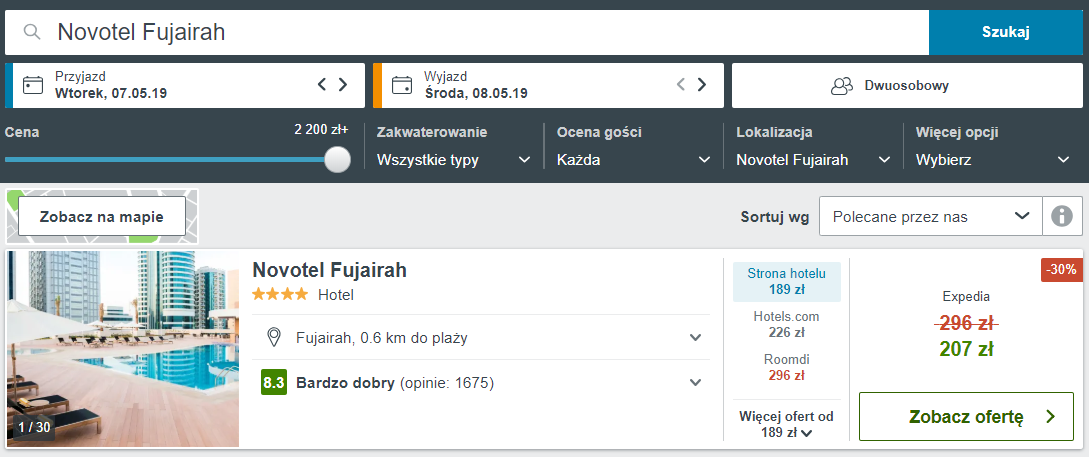Open the check-out calendar icon
The width and height of the screenshot is (1089, 457).
(x=402, y=85)
